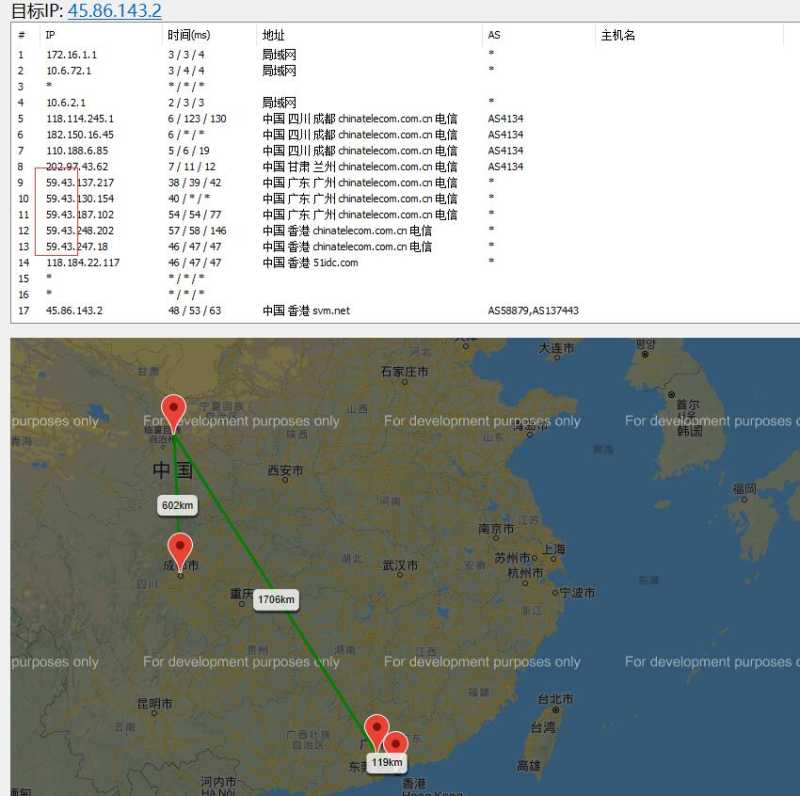Click the 时间(ms) column header

click(188, 35)
